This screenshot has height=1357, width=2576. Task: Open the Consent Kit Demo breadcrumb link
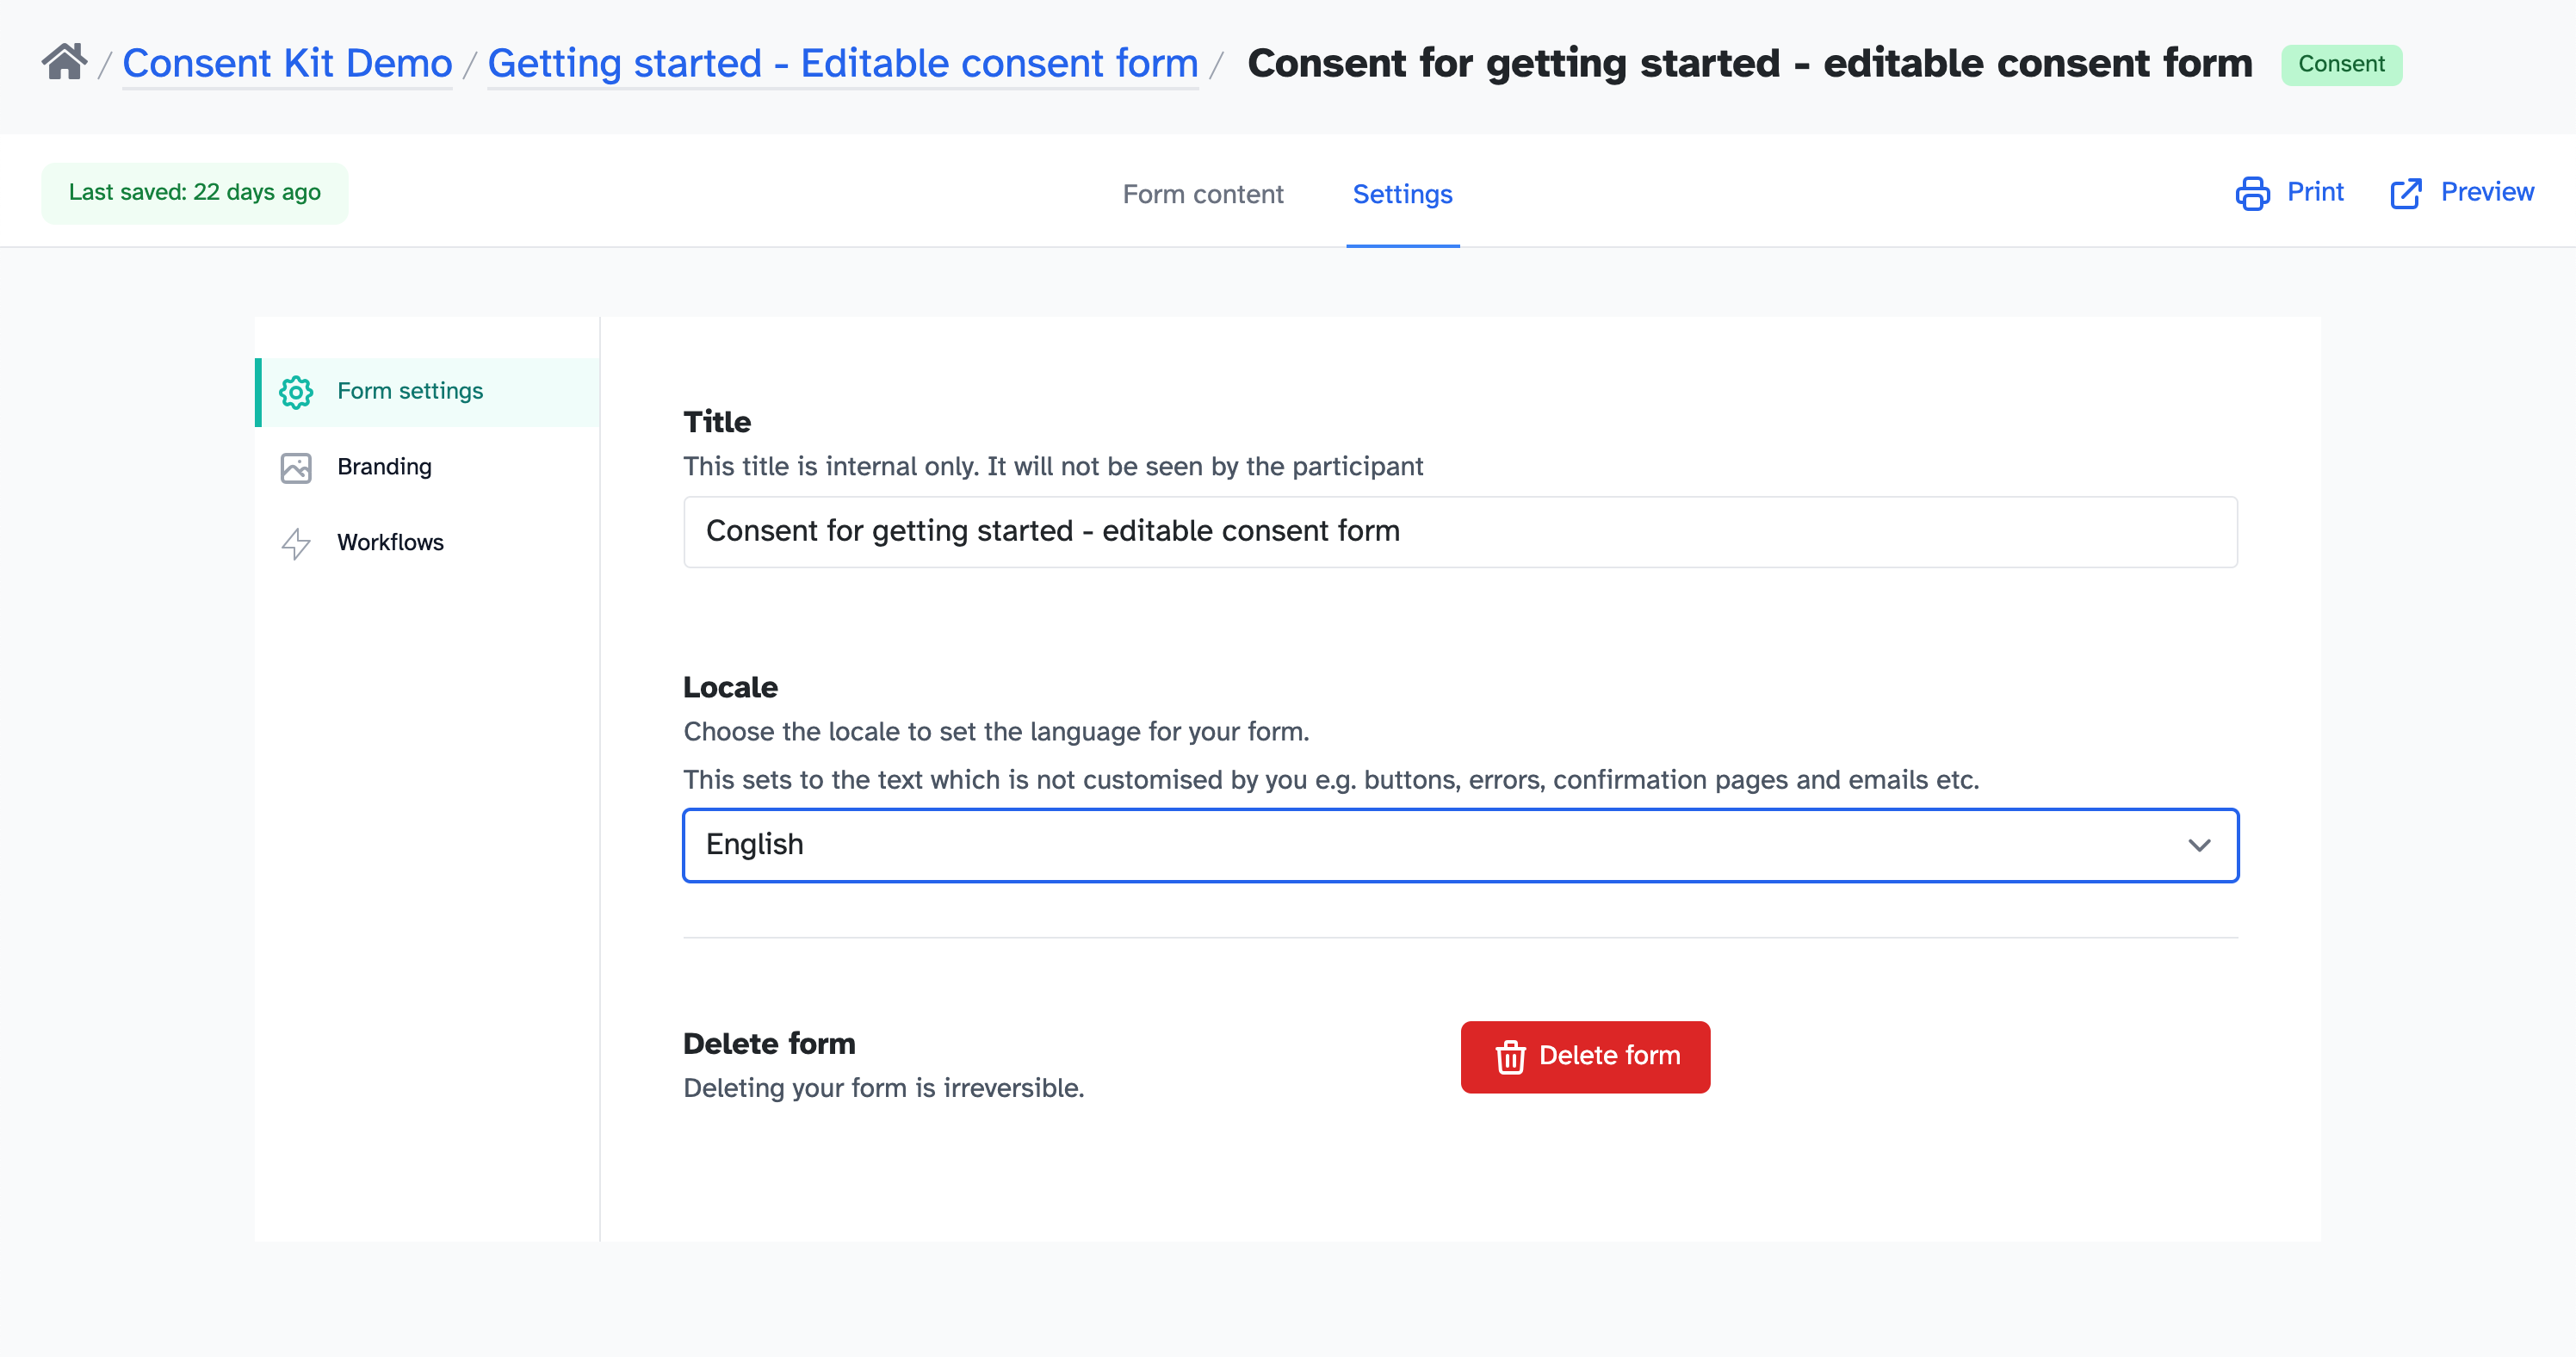287,62
